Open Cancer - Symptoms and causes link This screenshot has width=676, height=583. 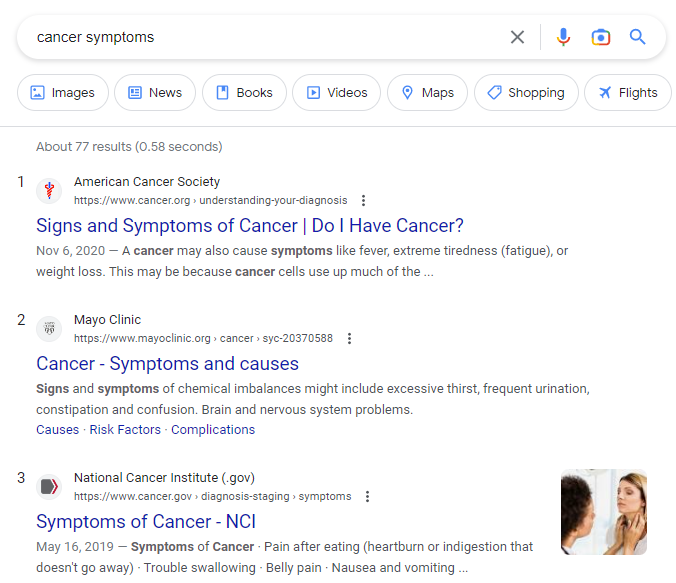[x=167, y=363]
